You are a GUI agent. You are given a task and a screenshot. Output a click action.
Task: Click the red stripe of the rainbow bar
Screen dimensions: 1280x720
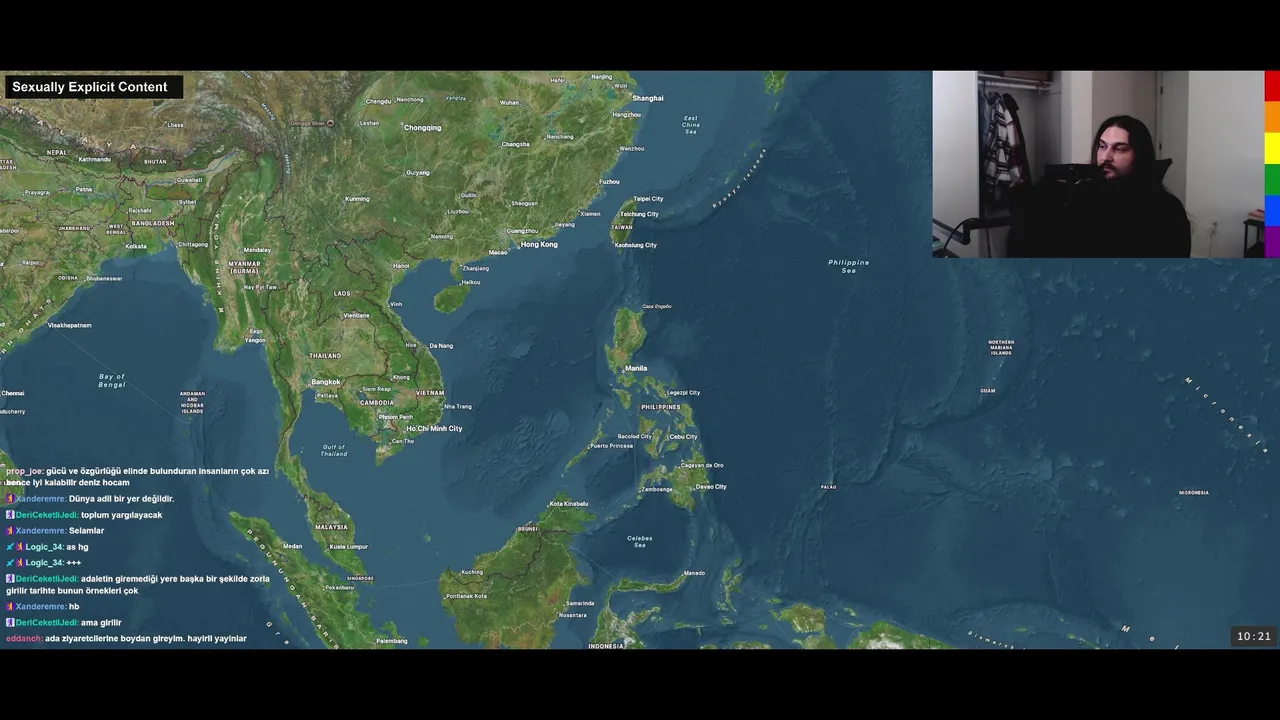(x=1272, y=85)
